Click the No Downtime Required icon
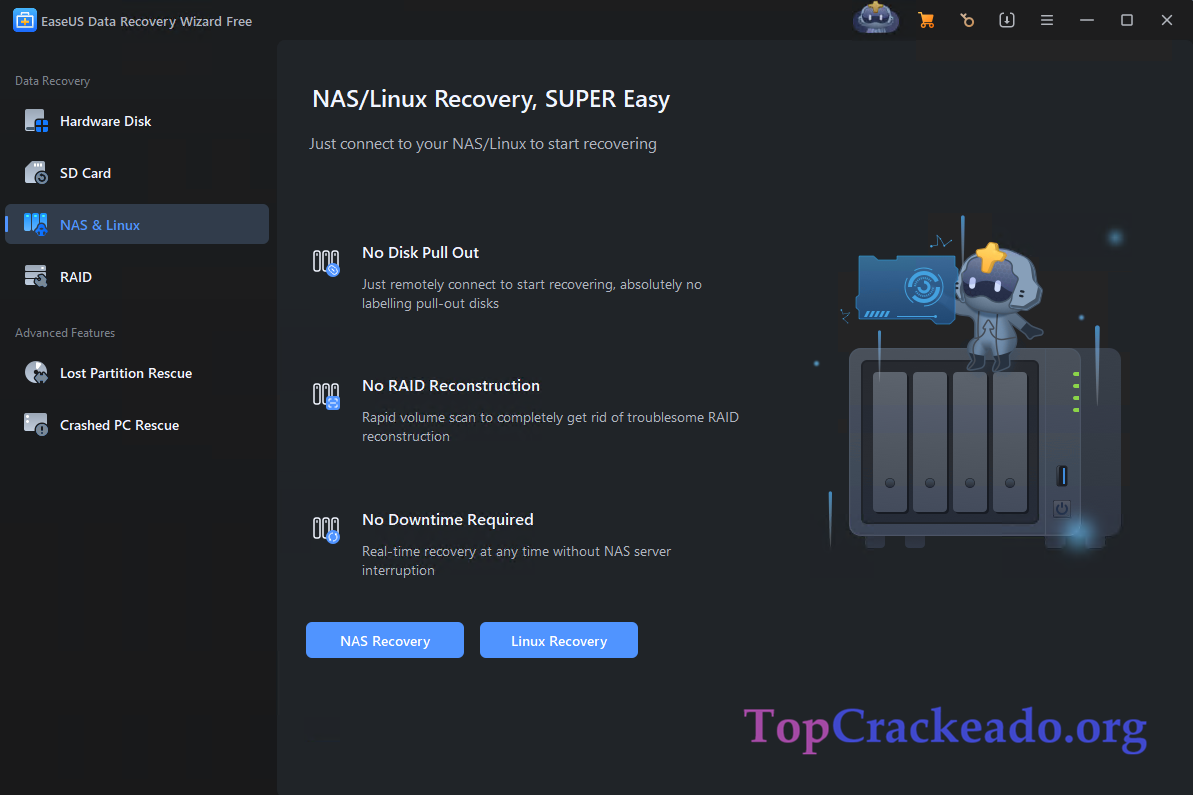The height and width of the screenshot is (795, 1193). click(326, 529)
